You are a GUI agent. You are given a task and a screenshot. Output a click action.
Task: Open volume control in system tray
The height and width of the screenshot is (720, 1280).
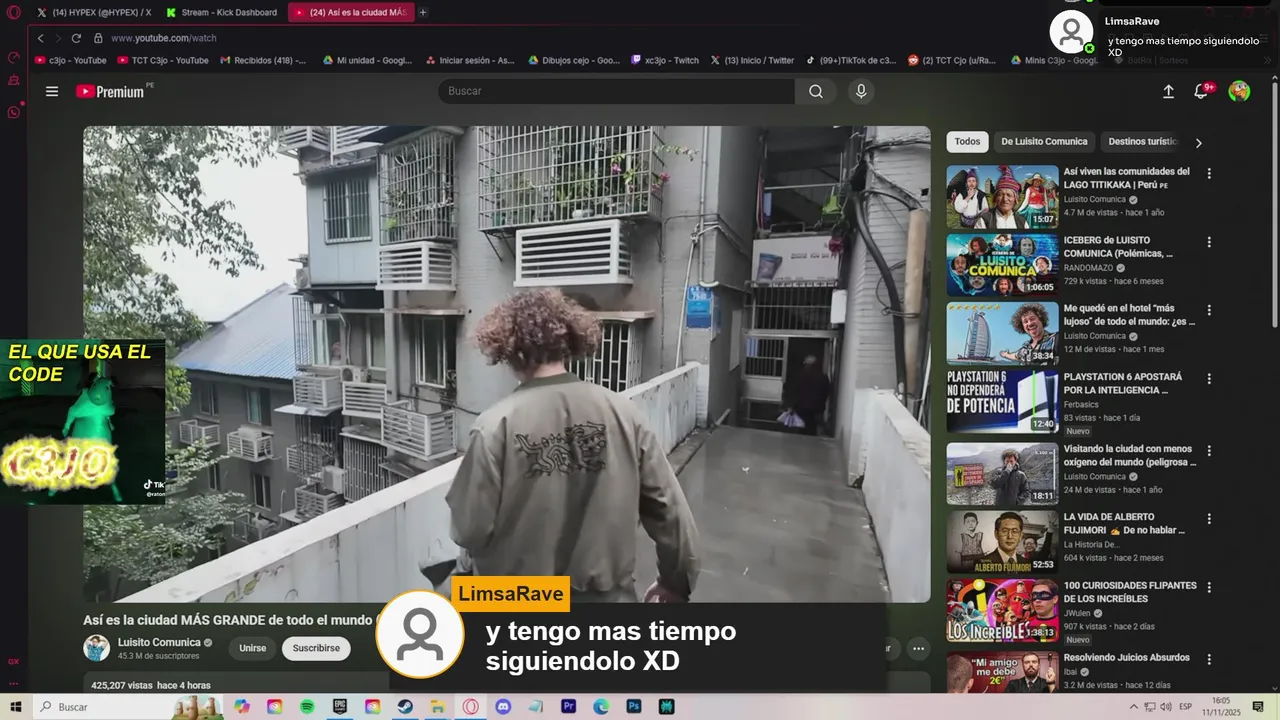(1166, 707)
